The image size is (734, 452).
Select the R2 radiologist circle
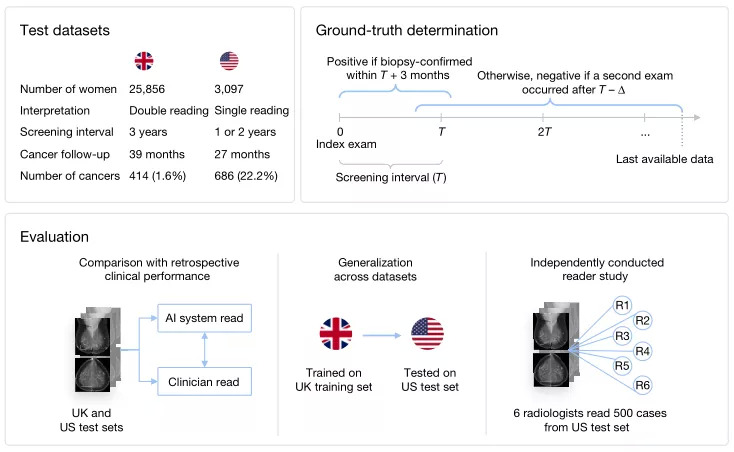pyautogui.click(x=642, y=321)
